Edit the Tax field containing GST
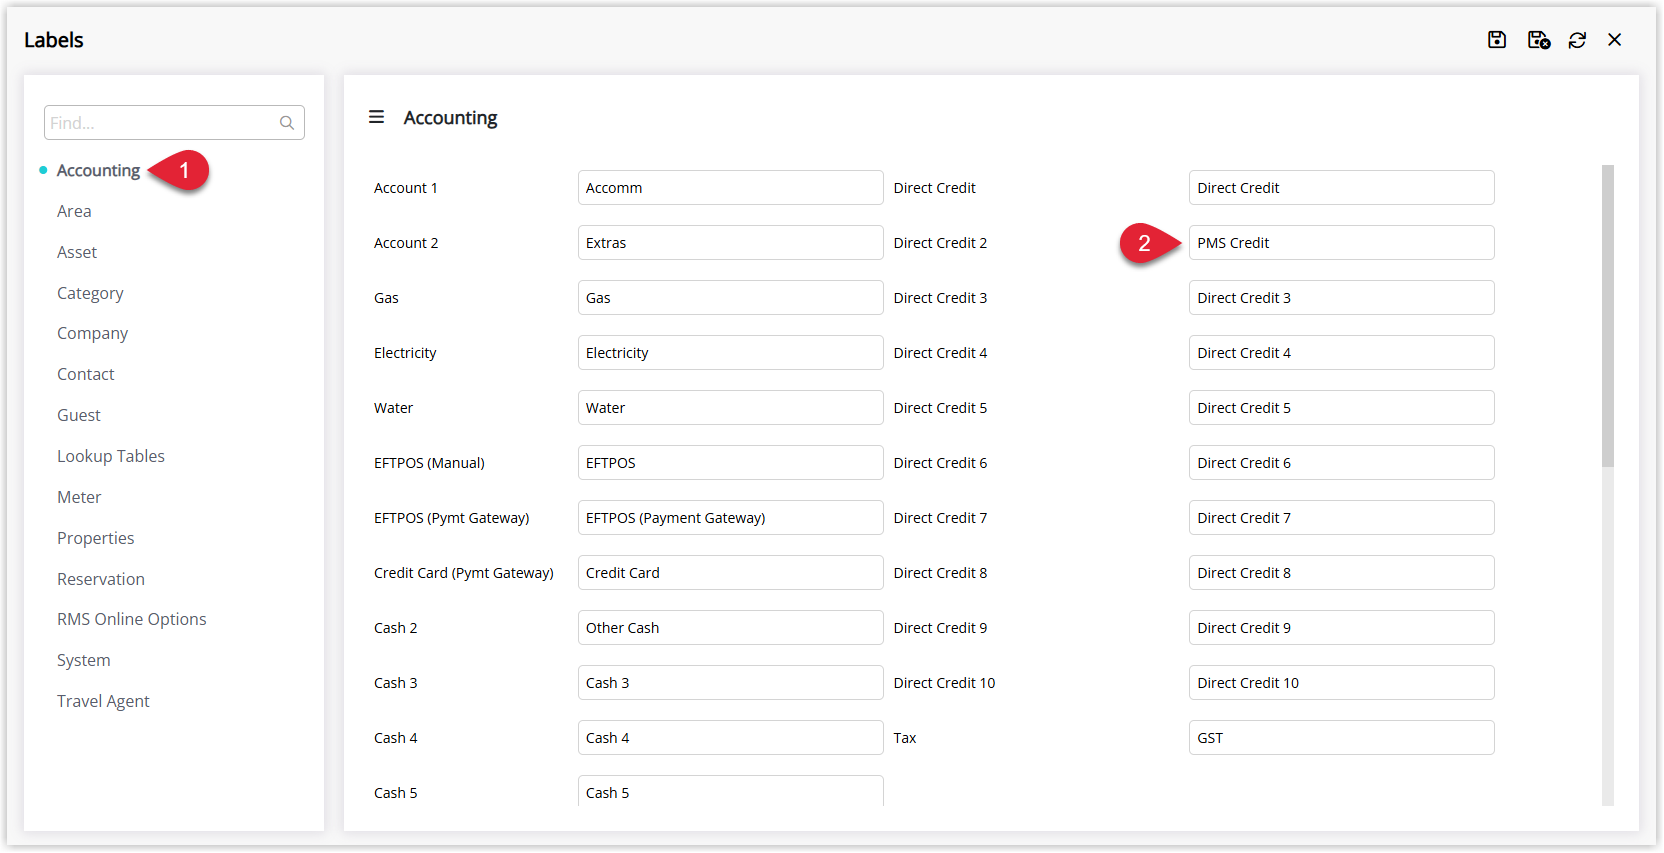 click(x=1341, y=738)
